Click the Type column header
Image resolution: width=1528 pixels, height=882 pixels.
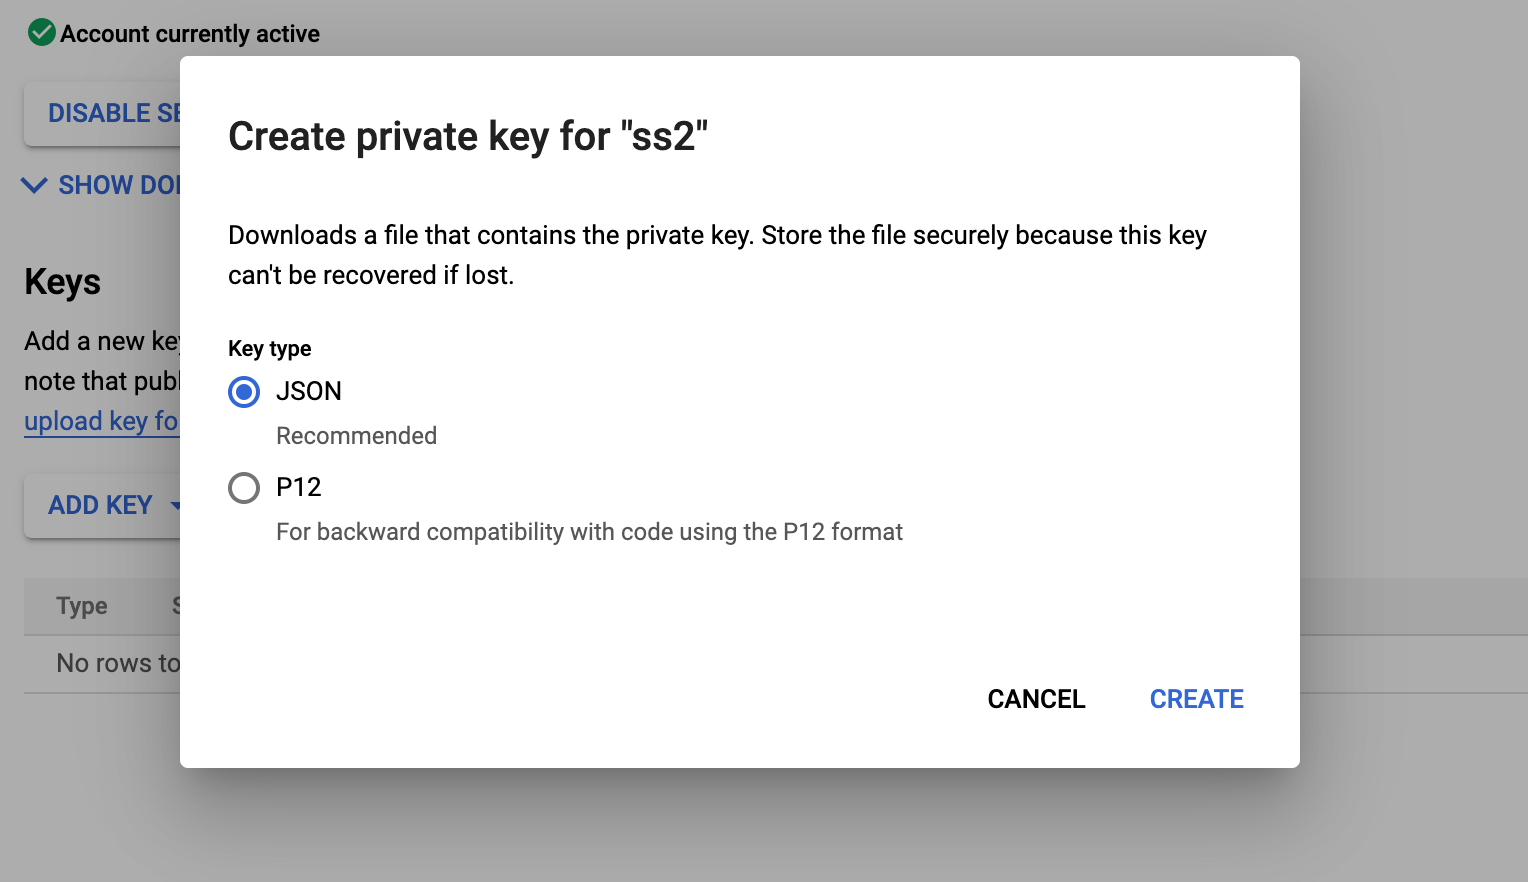coord(81,606)
